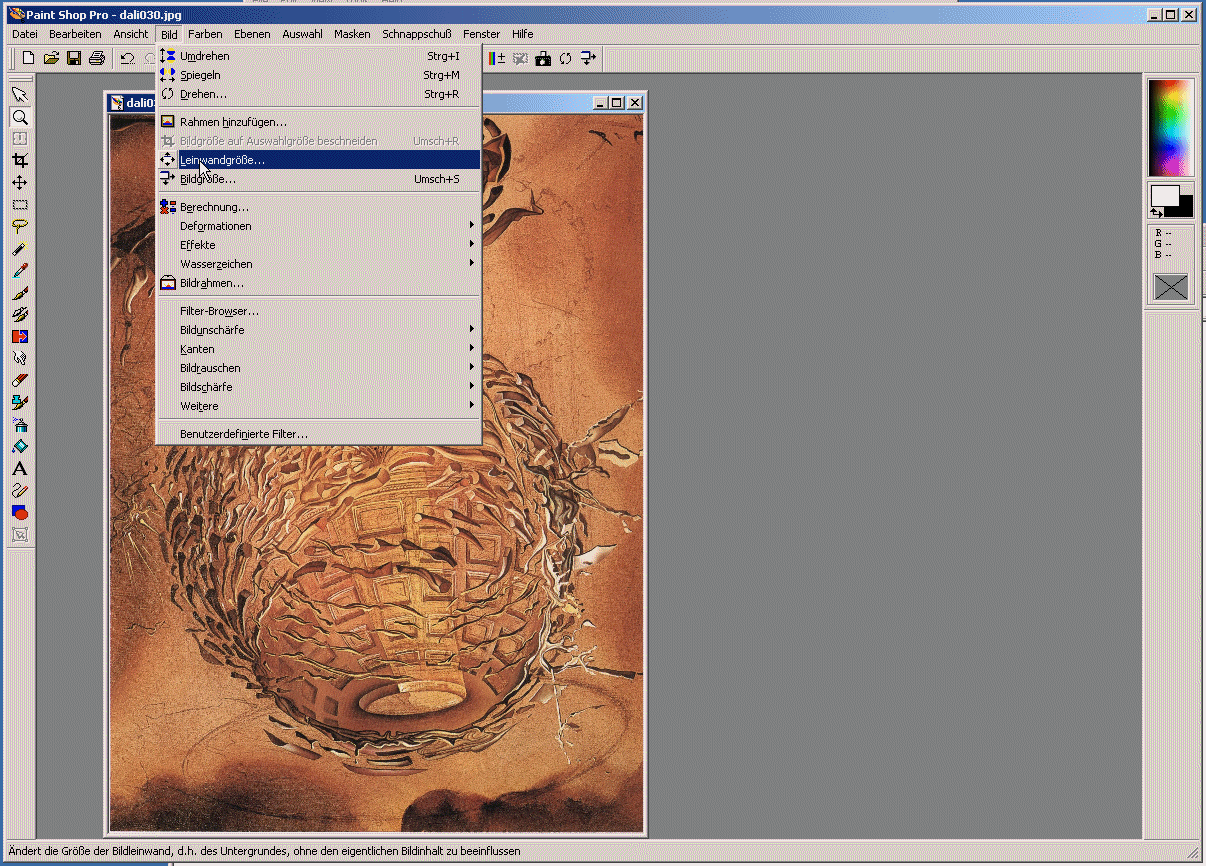Open the Ebenen menu

click(252, 34)
